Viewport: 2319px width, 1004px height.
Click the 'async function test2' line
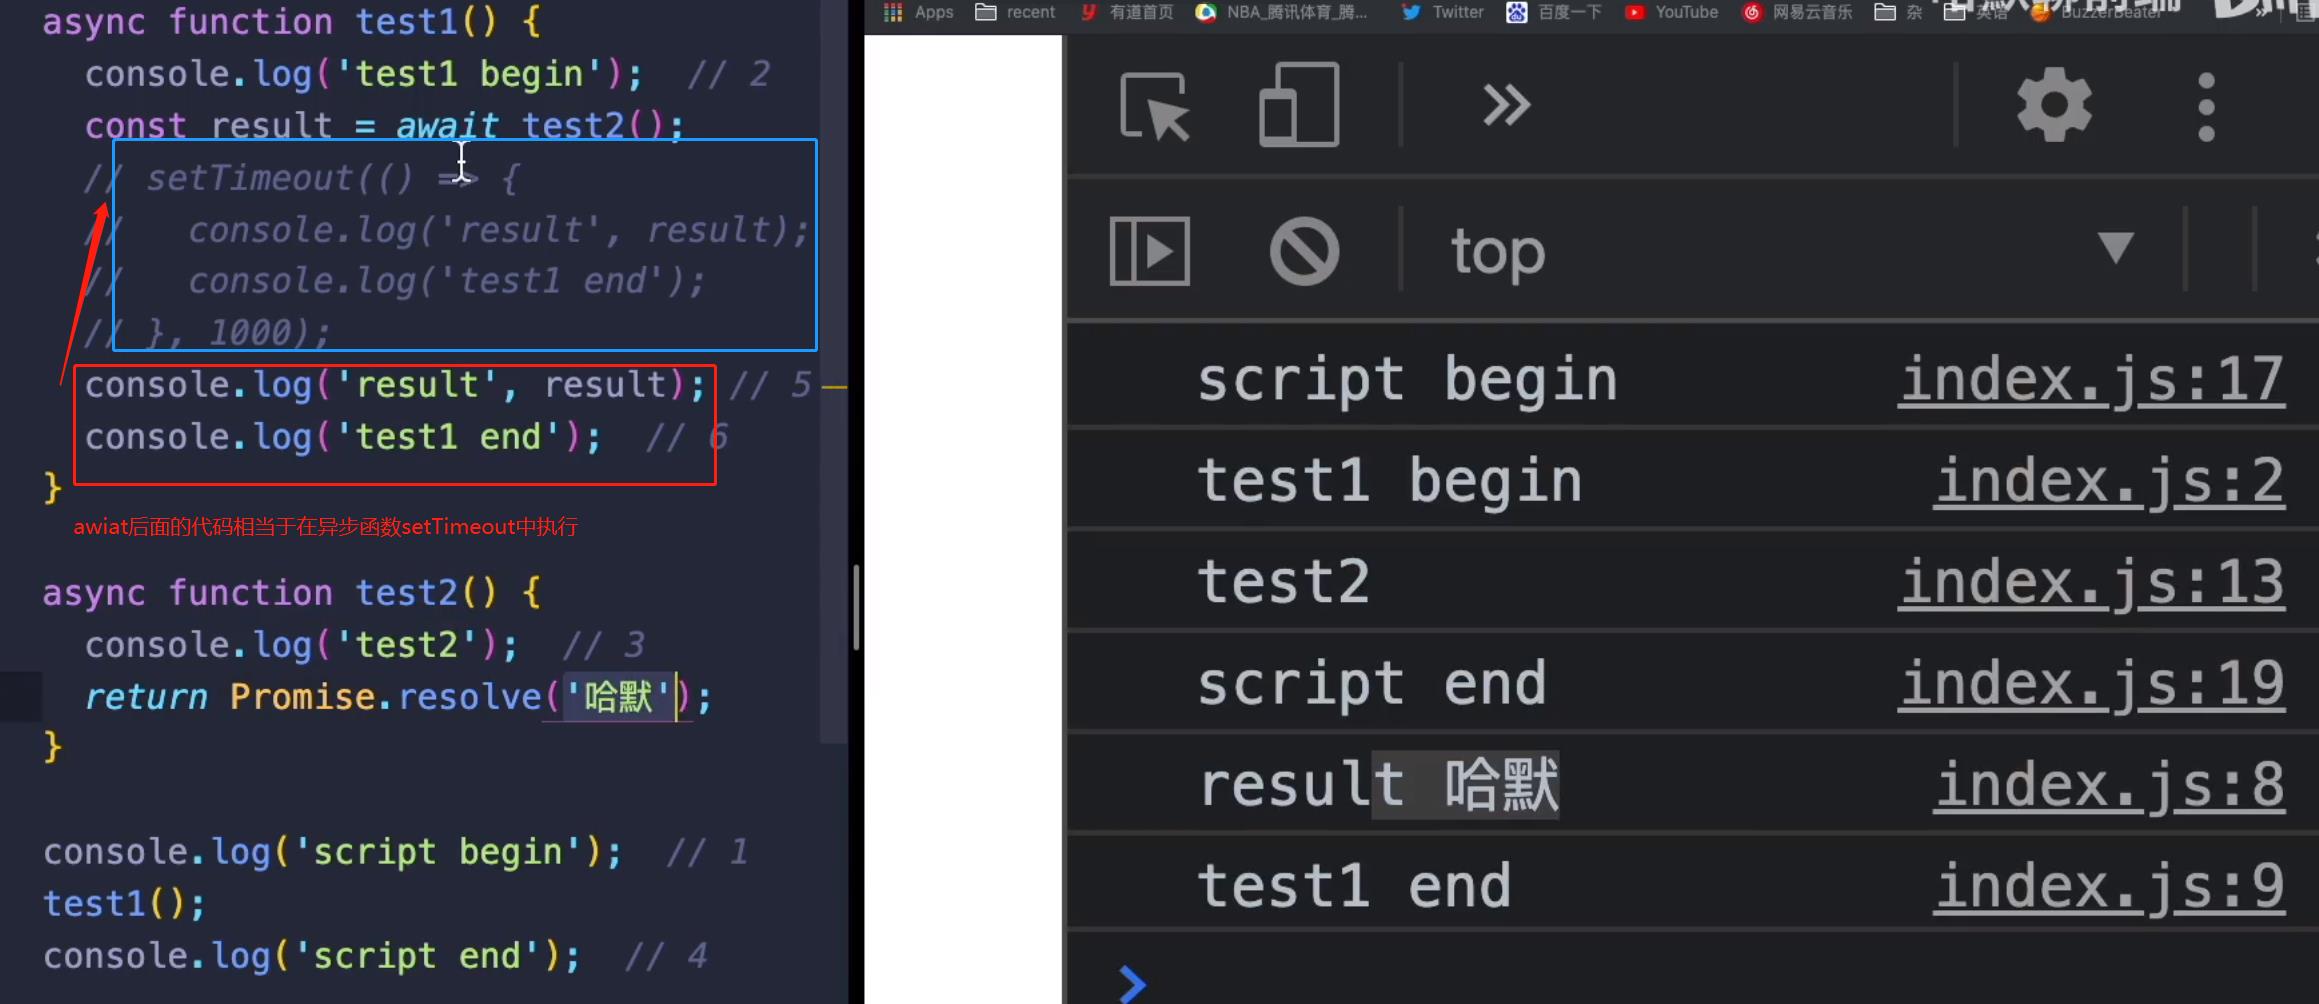292,593
